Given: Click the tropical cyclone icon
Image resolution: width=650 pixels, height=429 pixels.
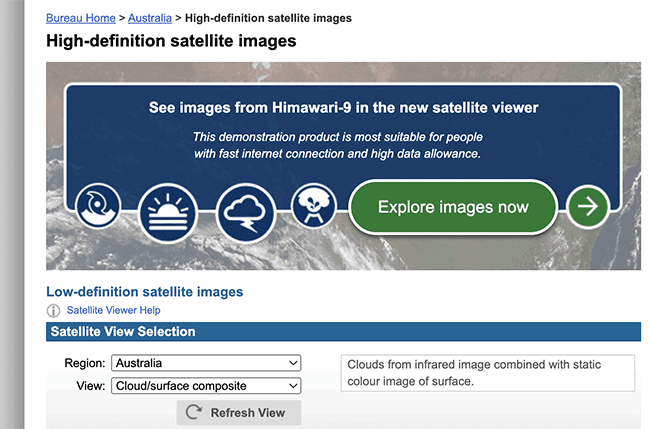Looking at the screenshot, I should click(x=98, y=206).
